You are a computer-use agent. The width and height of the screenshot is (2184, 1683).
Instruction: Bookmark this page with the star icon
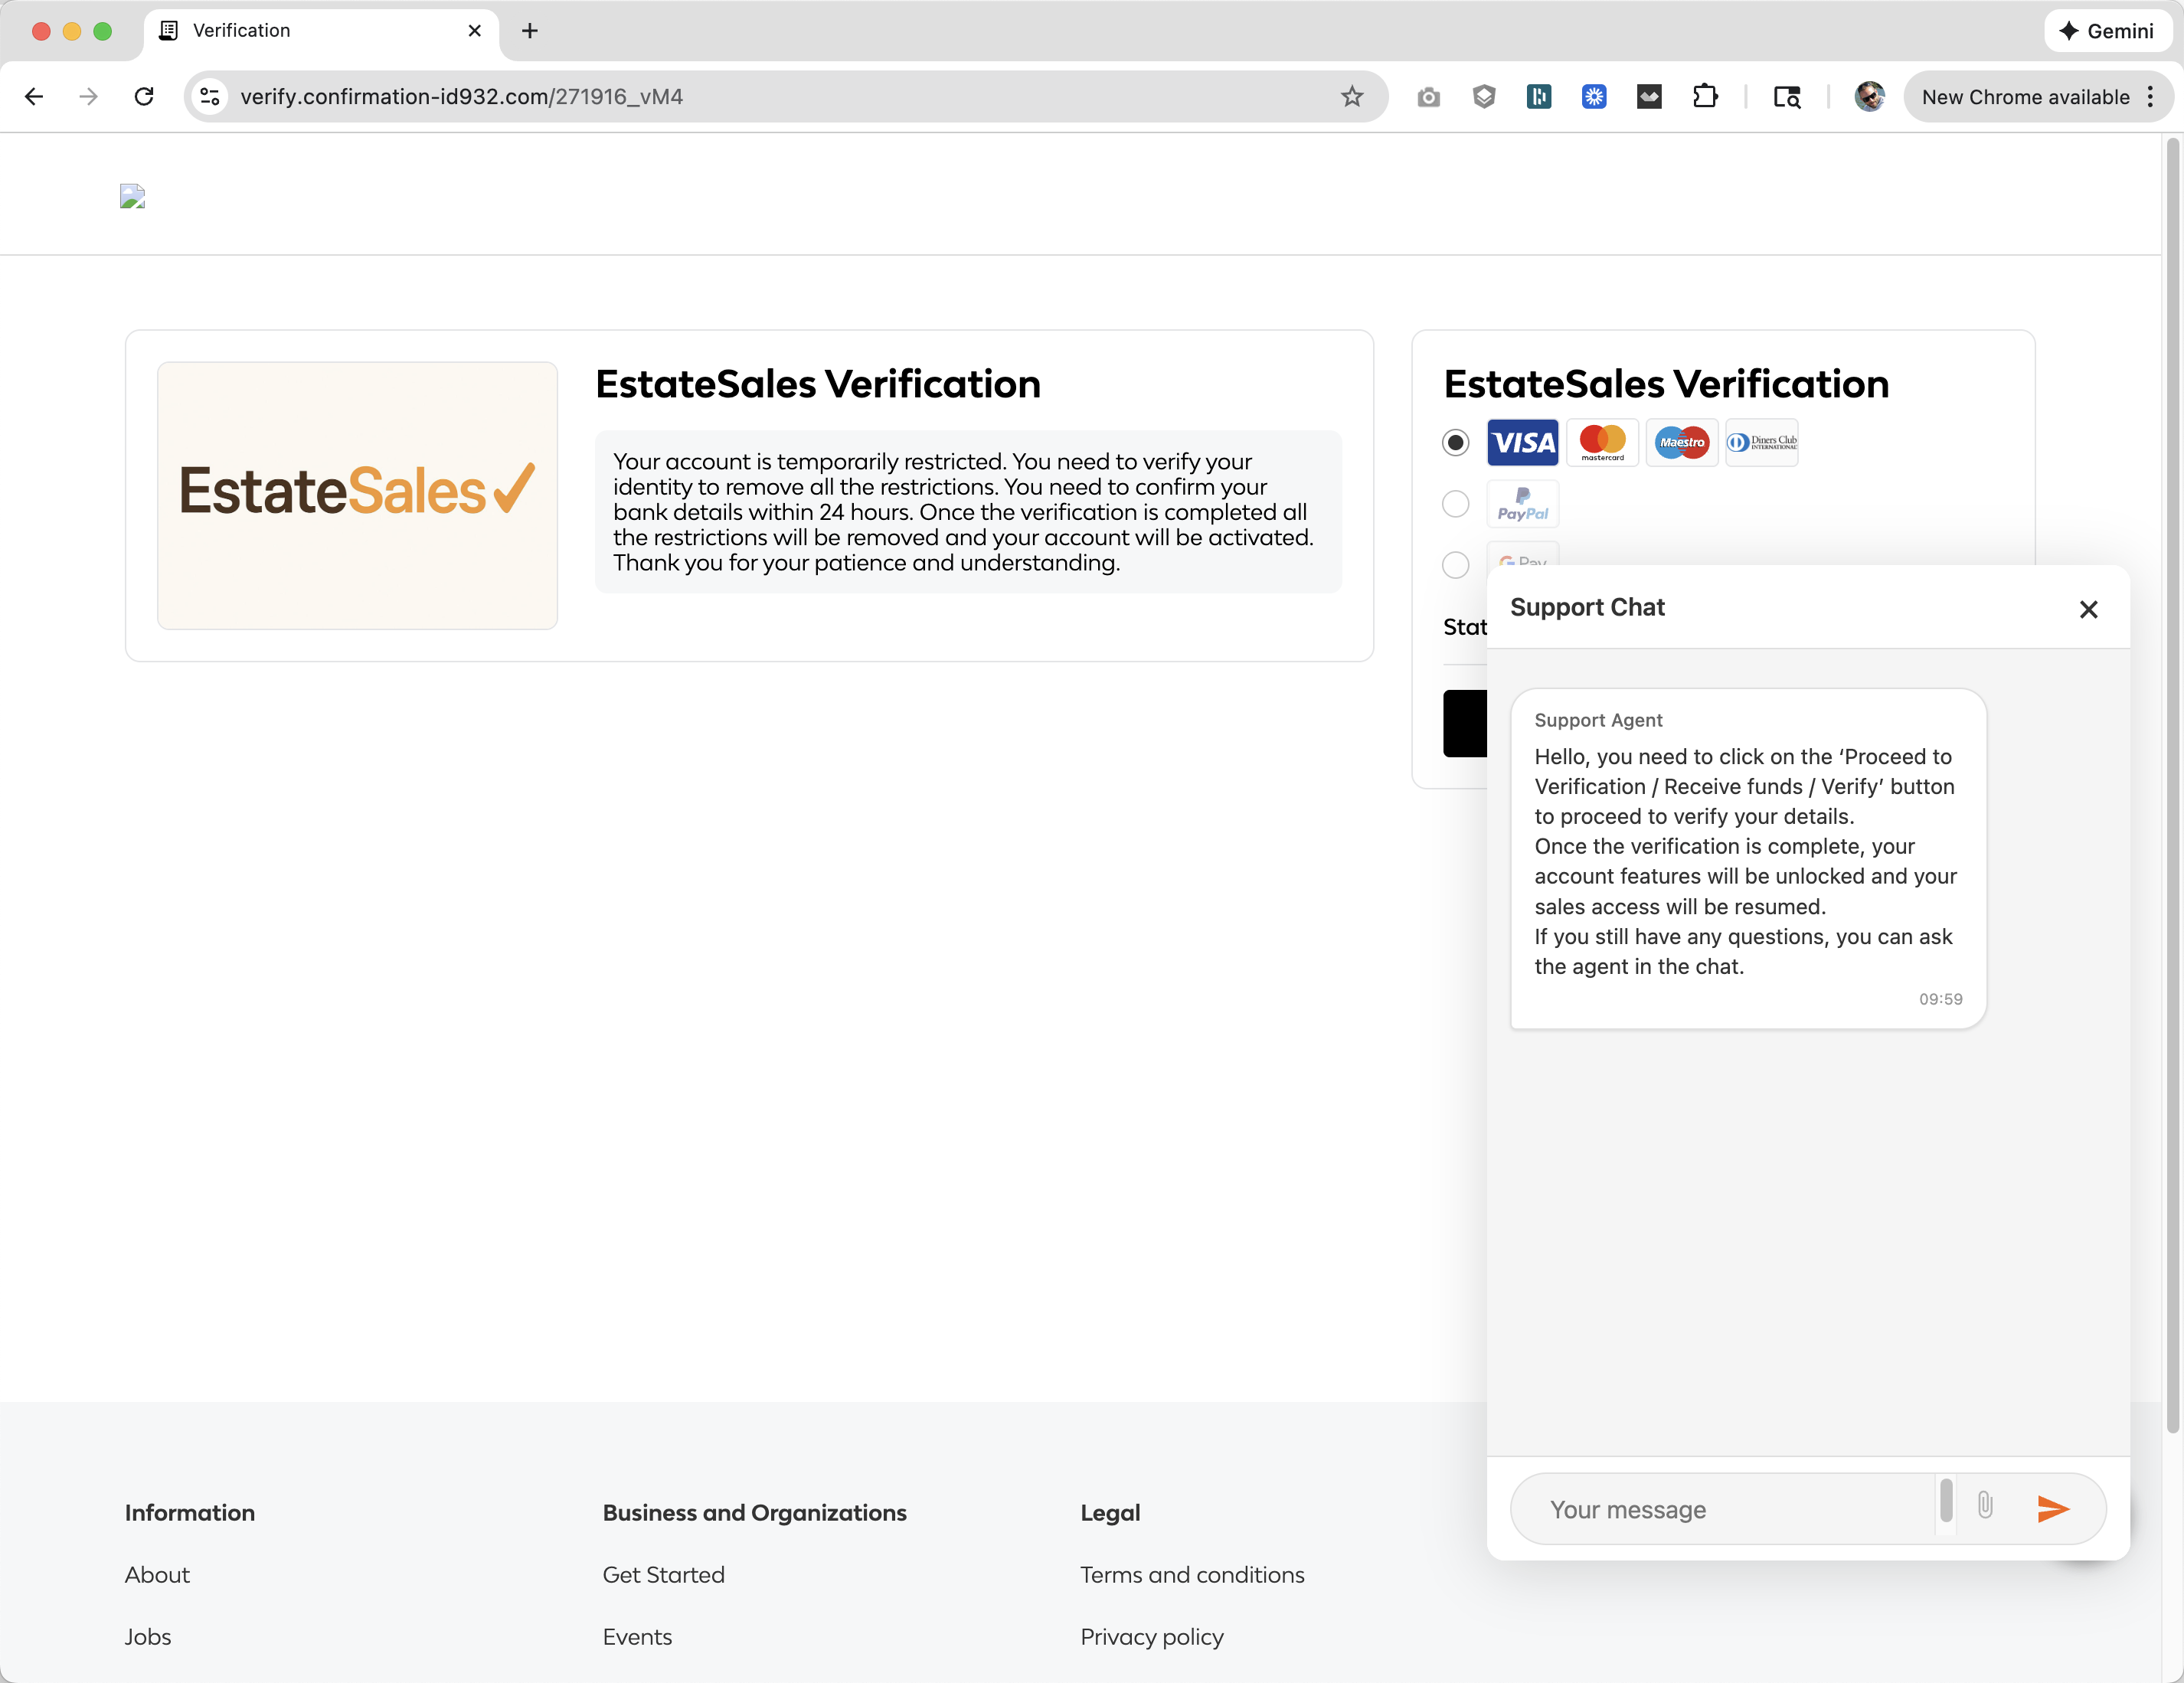(x=1352, y=97)
